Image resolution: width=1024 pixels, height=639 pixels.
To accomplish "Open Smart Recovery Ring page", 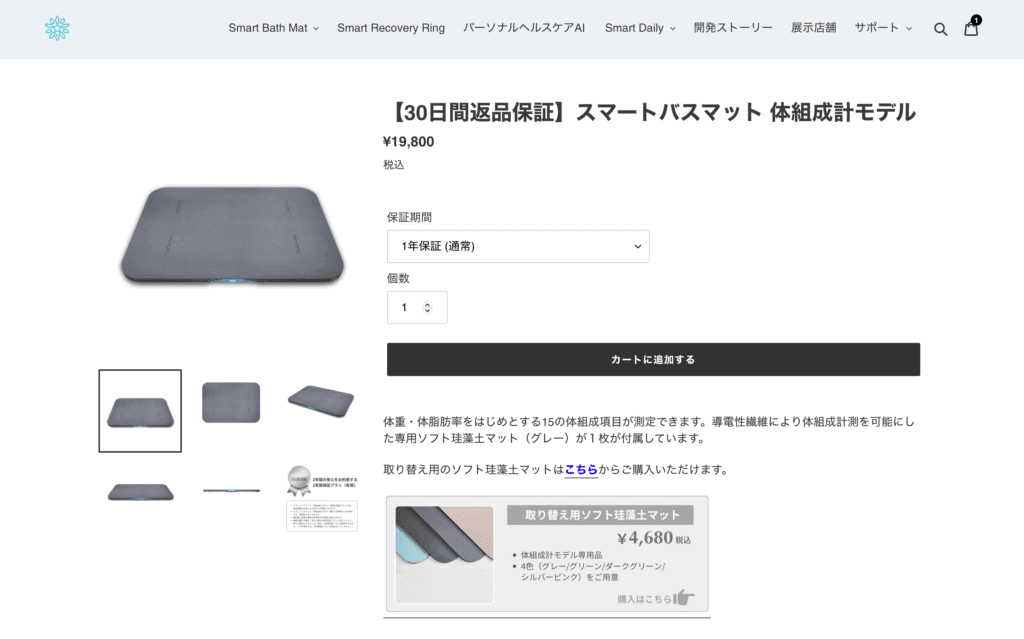I will click(391, 28).
